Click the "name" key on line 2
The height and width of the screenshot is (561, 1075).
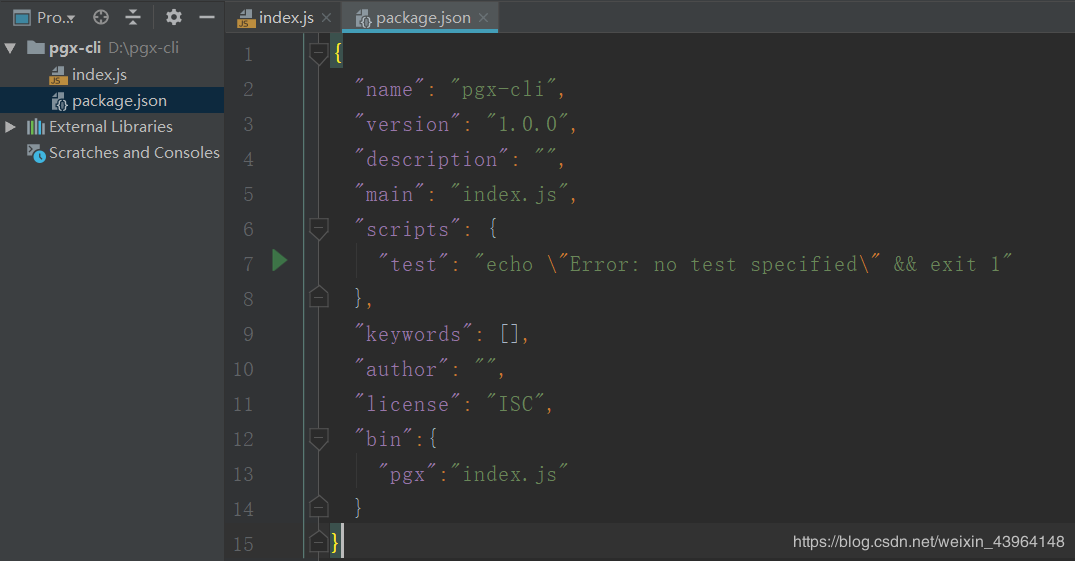[389, 89]
